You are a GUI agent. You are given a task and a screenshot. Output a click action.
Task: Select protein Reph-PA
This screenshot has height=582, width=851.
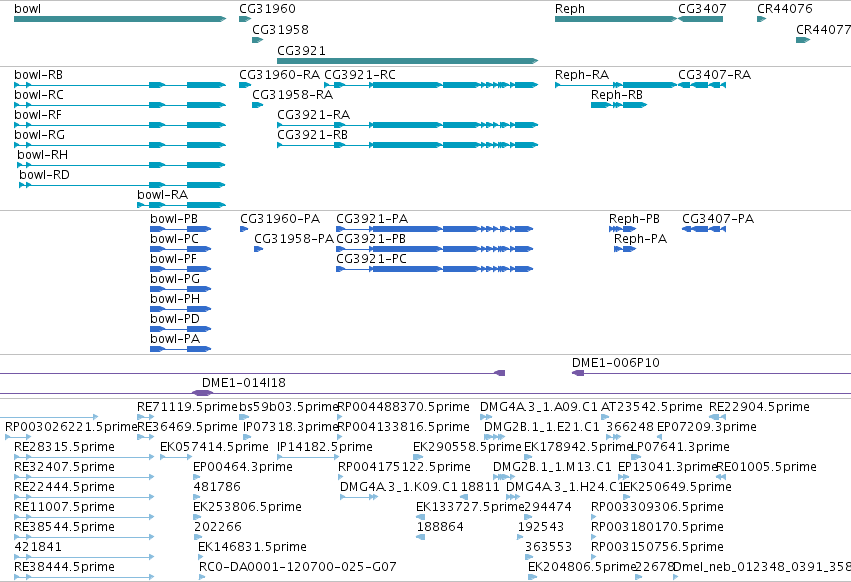(x=625, y=249)
